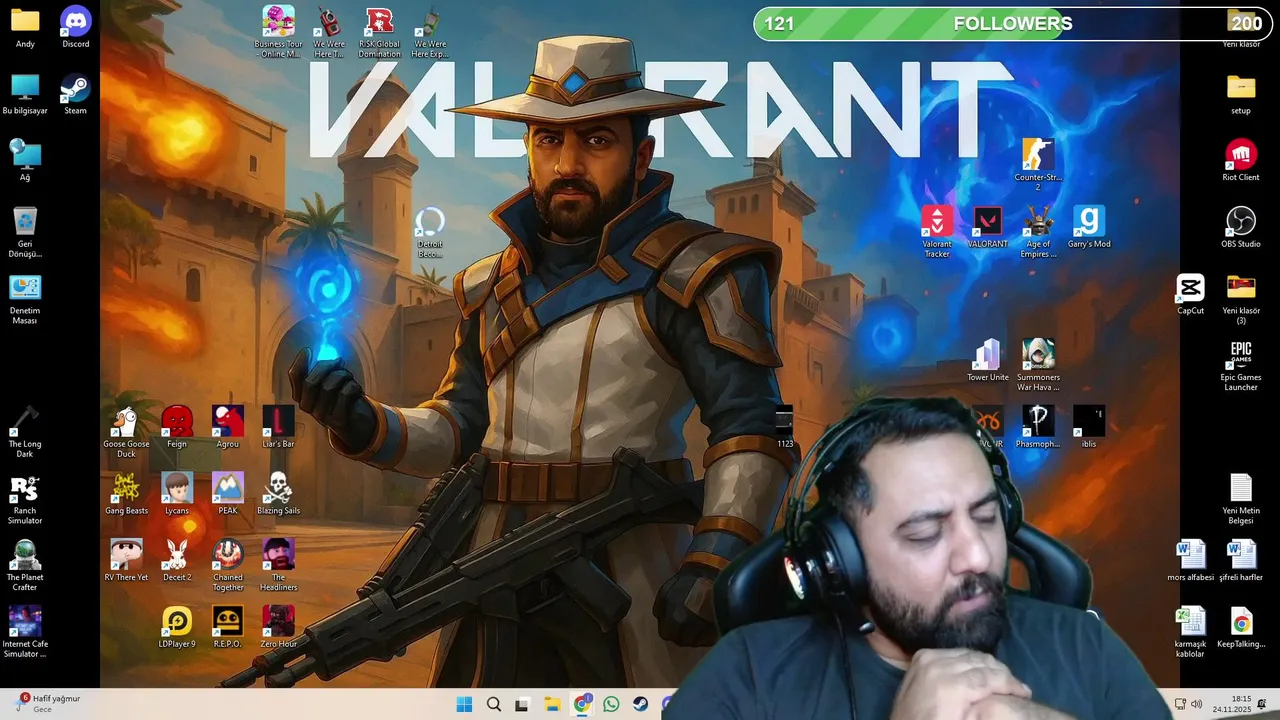The width and height of the screenshot is (1280, 720).
Task: Launch Goose Goose Duck shortcut
Action: pos(126,432)
